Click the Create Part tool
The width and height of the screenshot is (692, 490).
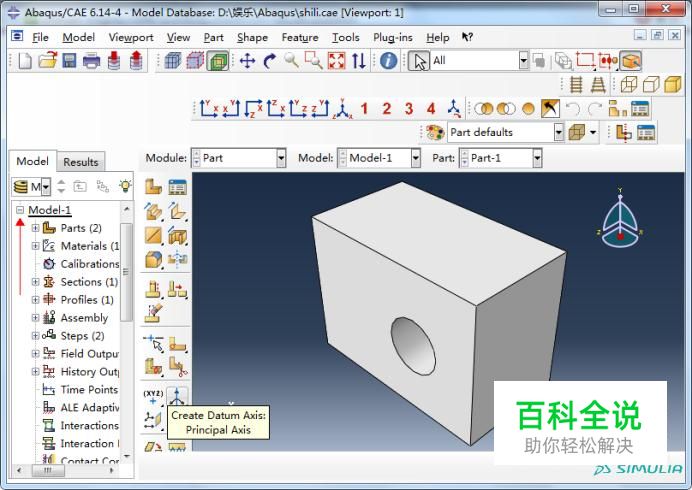coord(153,187)
